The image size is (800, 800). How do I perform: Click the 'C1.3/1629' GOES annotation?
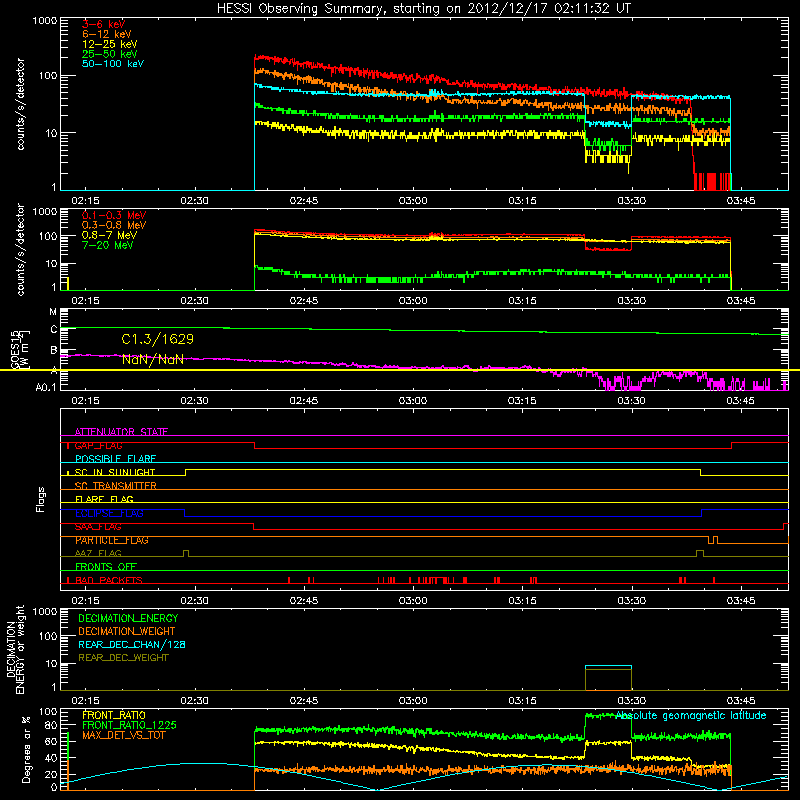point(158,339)
